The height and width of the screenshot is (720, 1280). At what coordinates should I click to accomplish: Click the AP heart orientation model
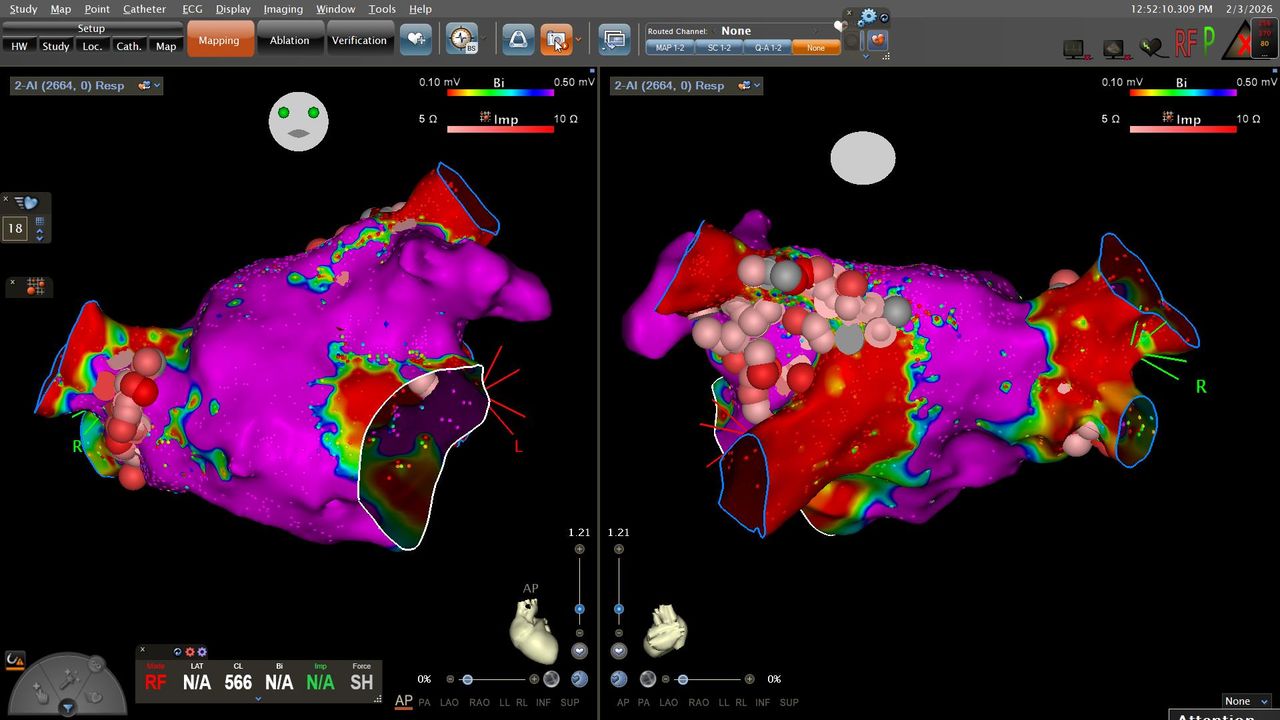(x=533, y=630)
